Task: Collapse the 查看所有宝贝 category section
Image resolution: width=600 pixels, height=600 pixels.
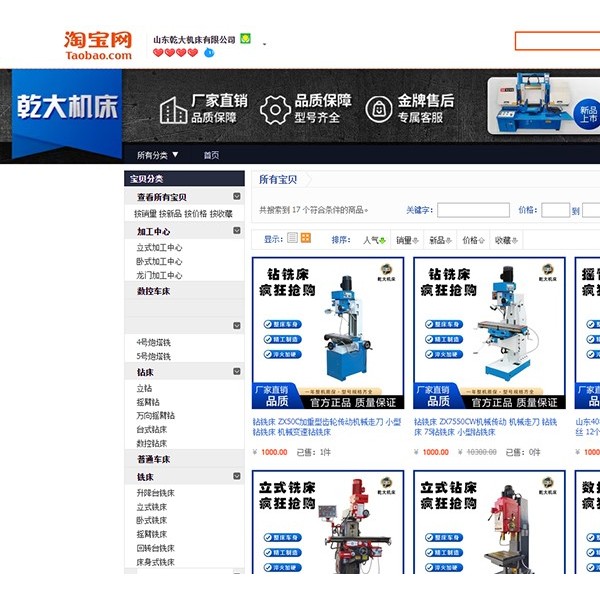Action: 237,196
